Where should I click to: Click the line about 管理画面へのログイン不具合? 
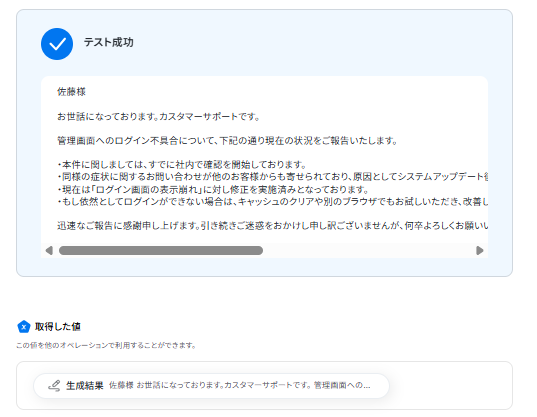click(227, 141)
